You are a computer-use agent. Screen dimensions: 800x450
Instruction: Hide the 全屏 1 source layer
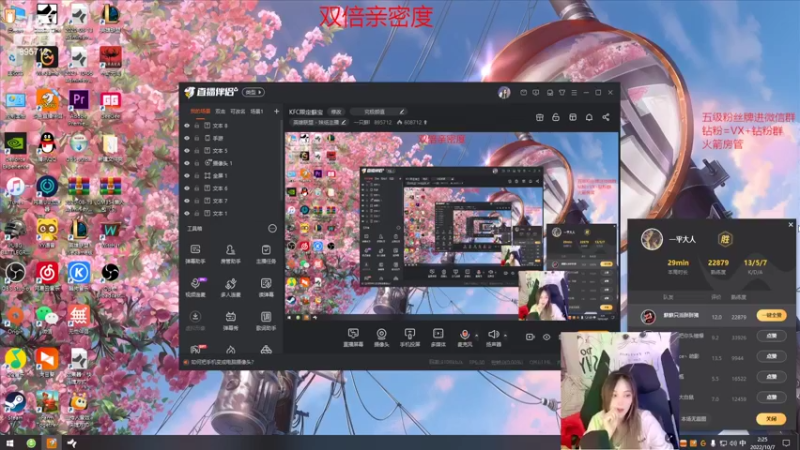[x=187, y=176]
